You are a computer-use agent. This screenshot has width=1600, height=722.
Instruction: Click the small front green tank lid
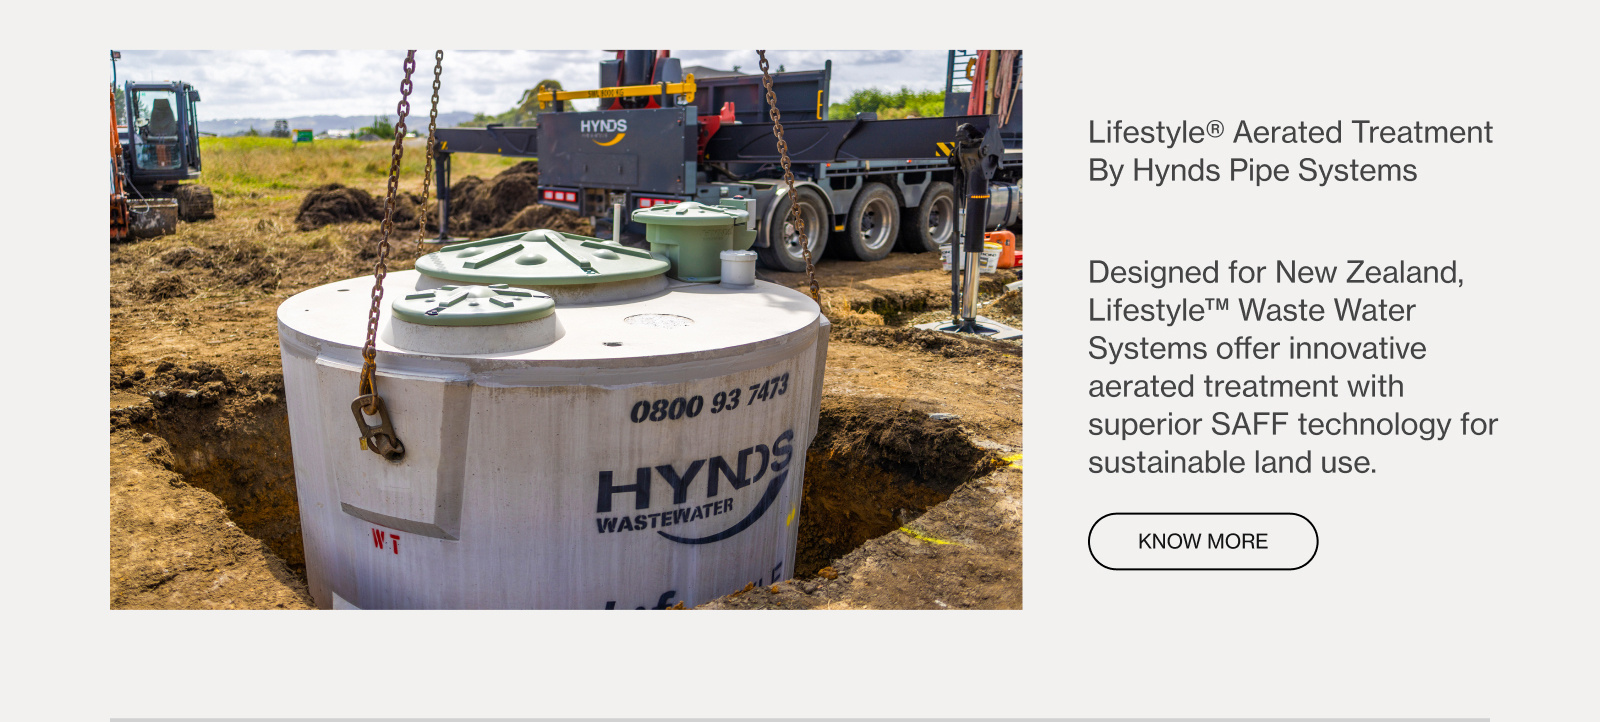pyautogui.click(x=473, y=304)
